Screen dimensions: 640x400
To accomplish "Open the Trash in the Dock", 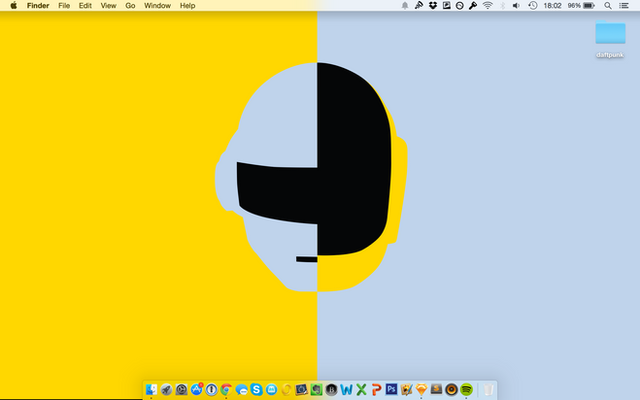I will (x=488, y=389).
